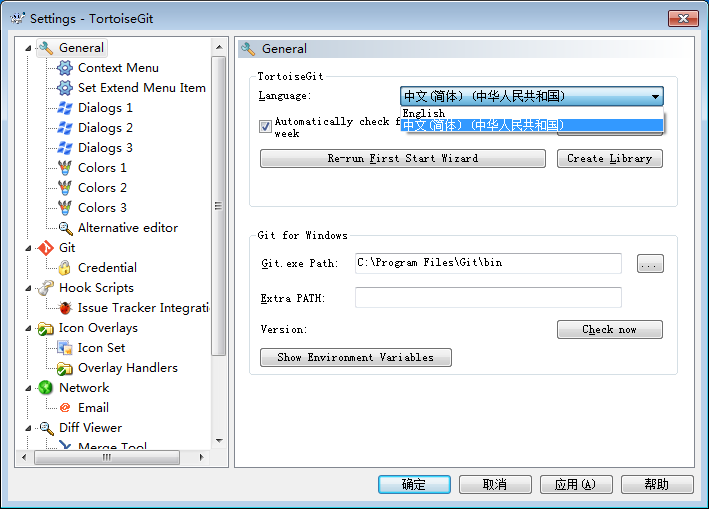Click the Extra PATH input field
This screenshot has width=709, height=509.
[x=488, y=297]
